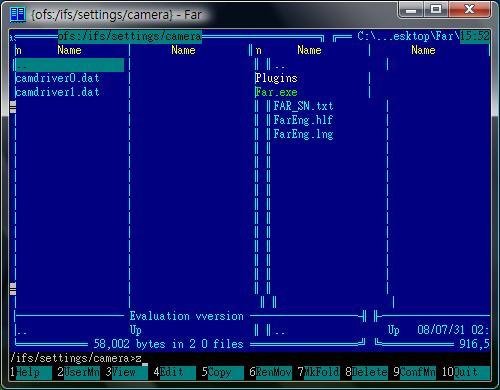500x390 pixels.
Task: Select the FarEng.lng file
Action: 303,134
